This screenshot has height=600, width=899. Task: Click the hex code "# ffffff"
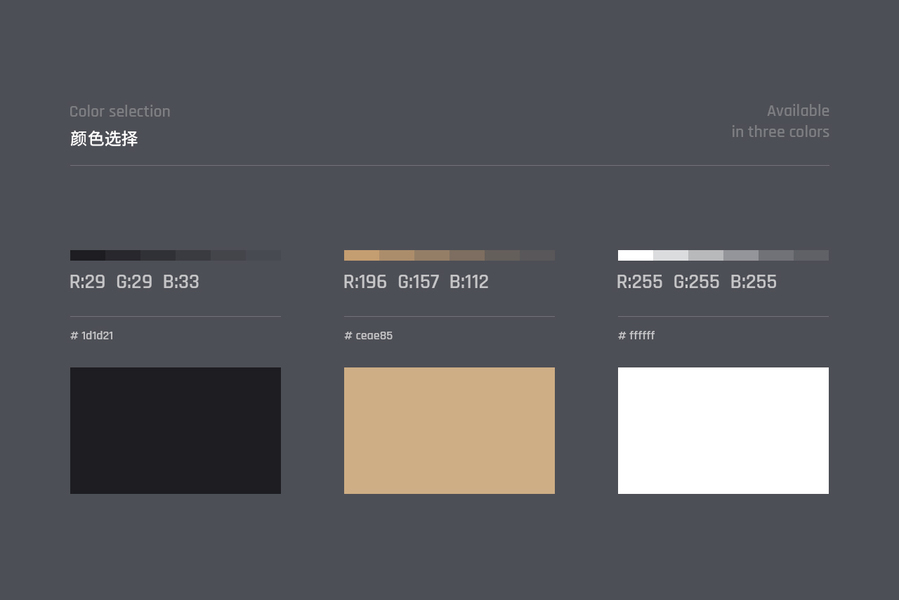tap(636, 335)
